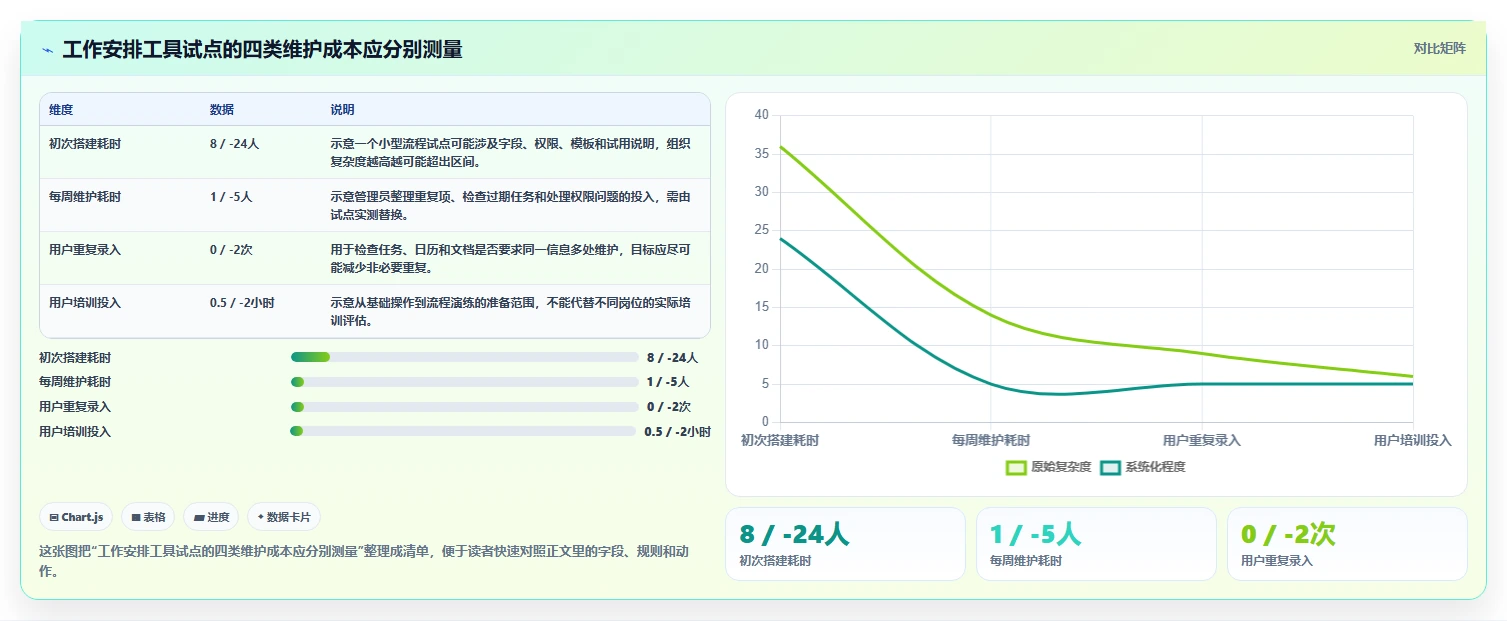This screenshot has width=1507, height=621.
Task: Click the light green 原始复杂度 line start point
Action: pos(780,146)
